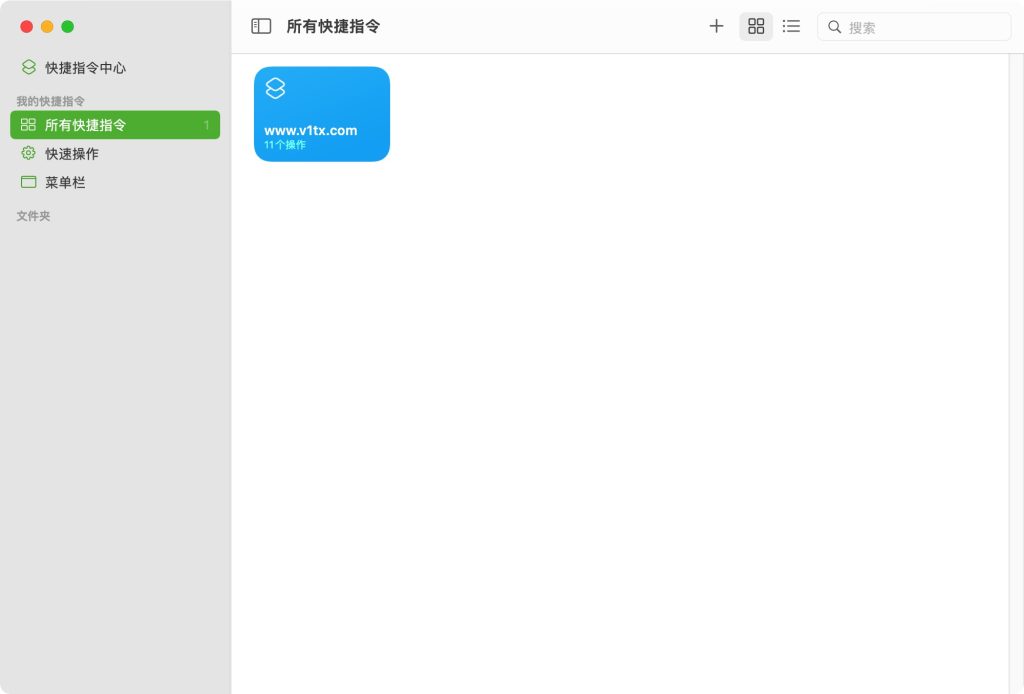Image resolution: width=1024 pixels, height=694 pixels.
Task: Click the 我的快捷指令 section header
Action: pos(50,101)
